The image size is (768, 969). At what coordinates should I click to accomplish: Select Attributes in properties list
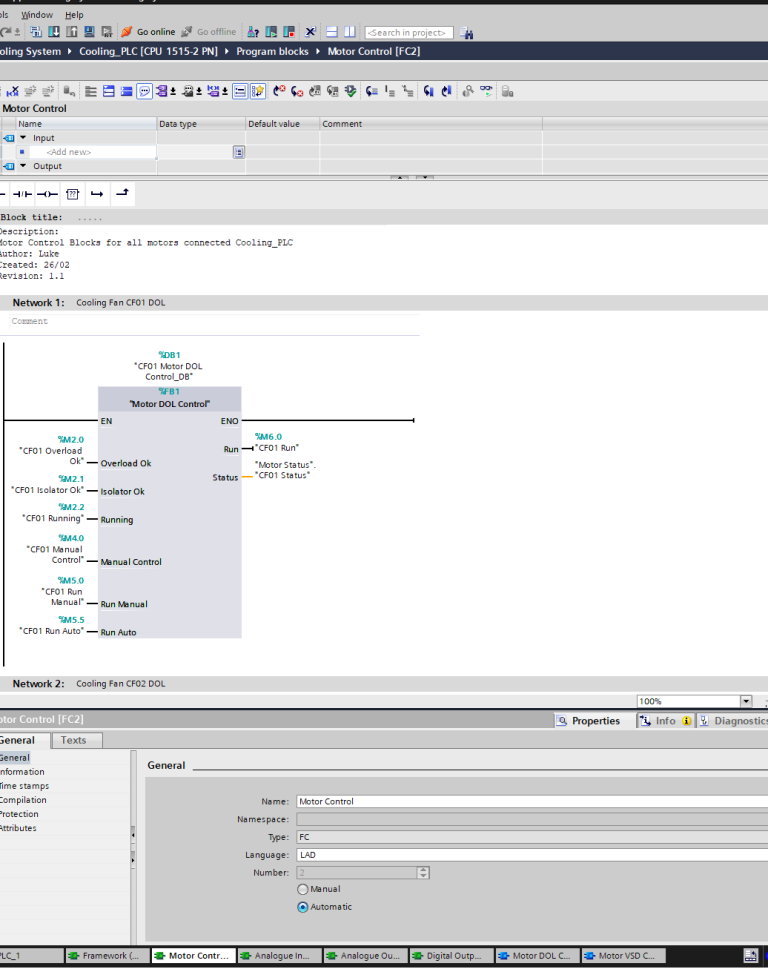coord(19,829)
